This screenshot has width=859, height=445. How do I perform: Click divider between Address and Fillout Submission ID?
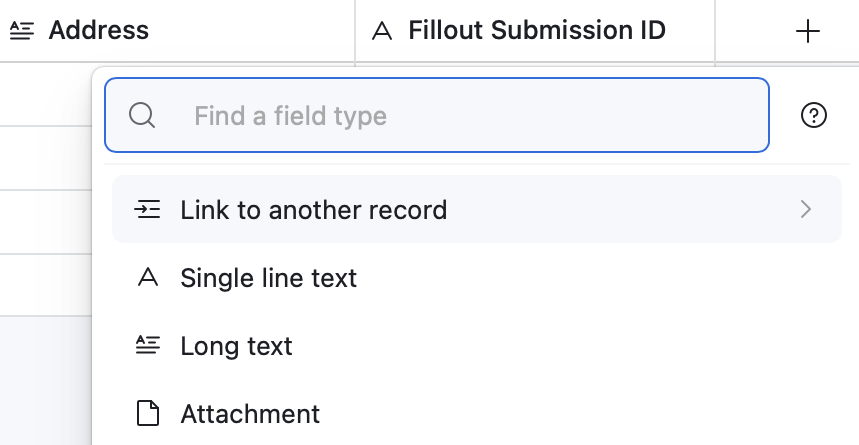coord(355,31)
